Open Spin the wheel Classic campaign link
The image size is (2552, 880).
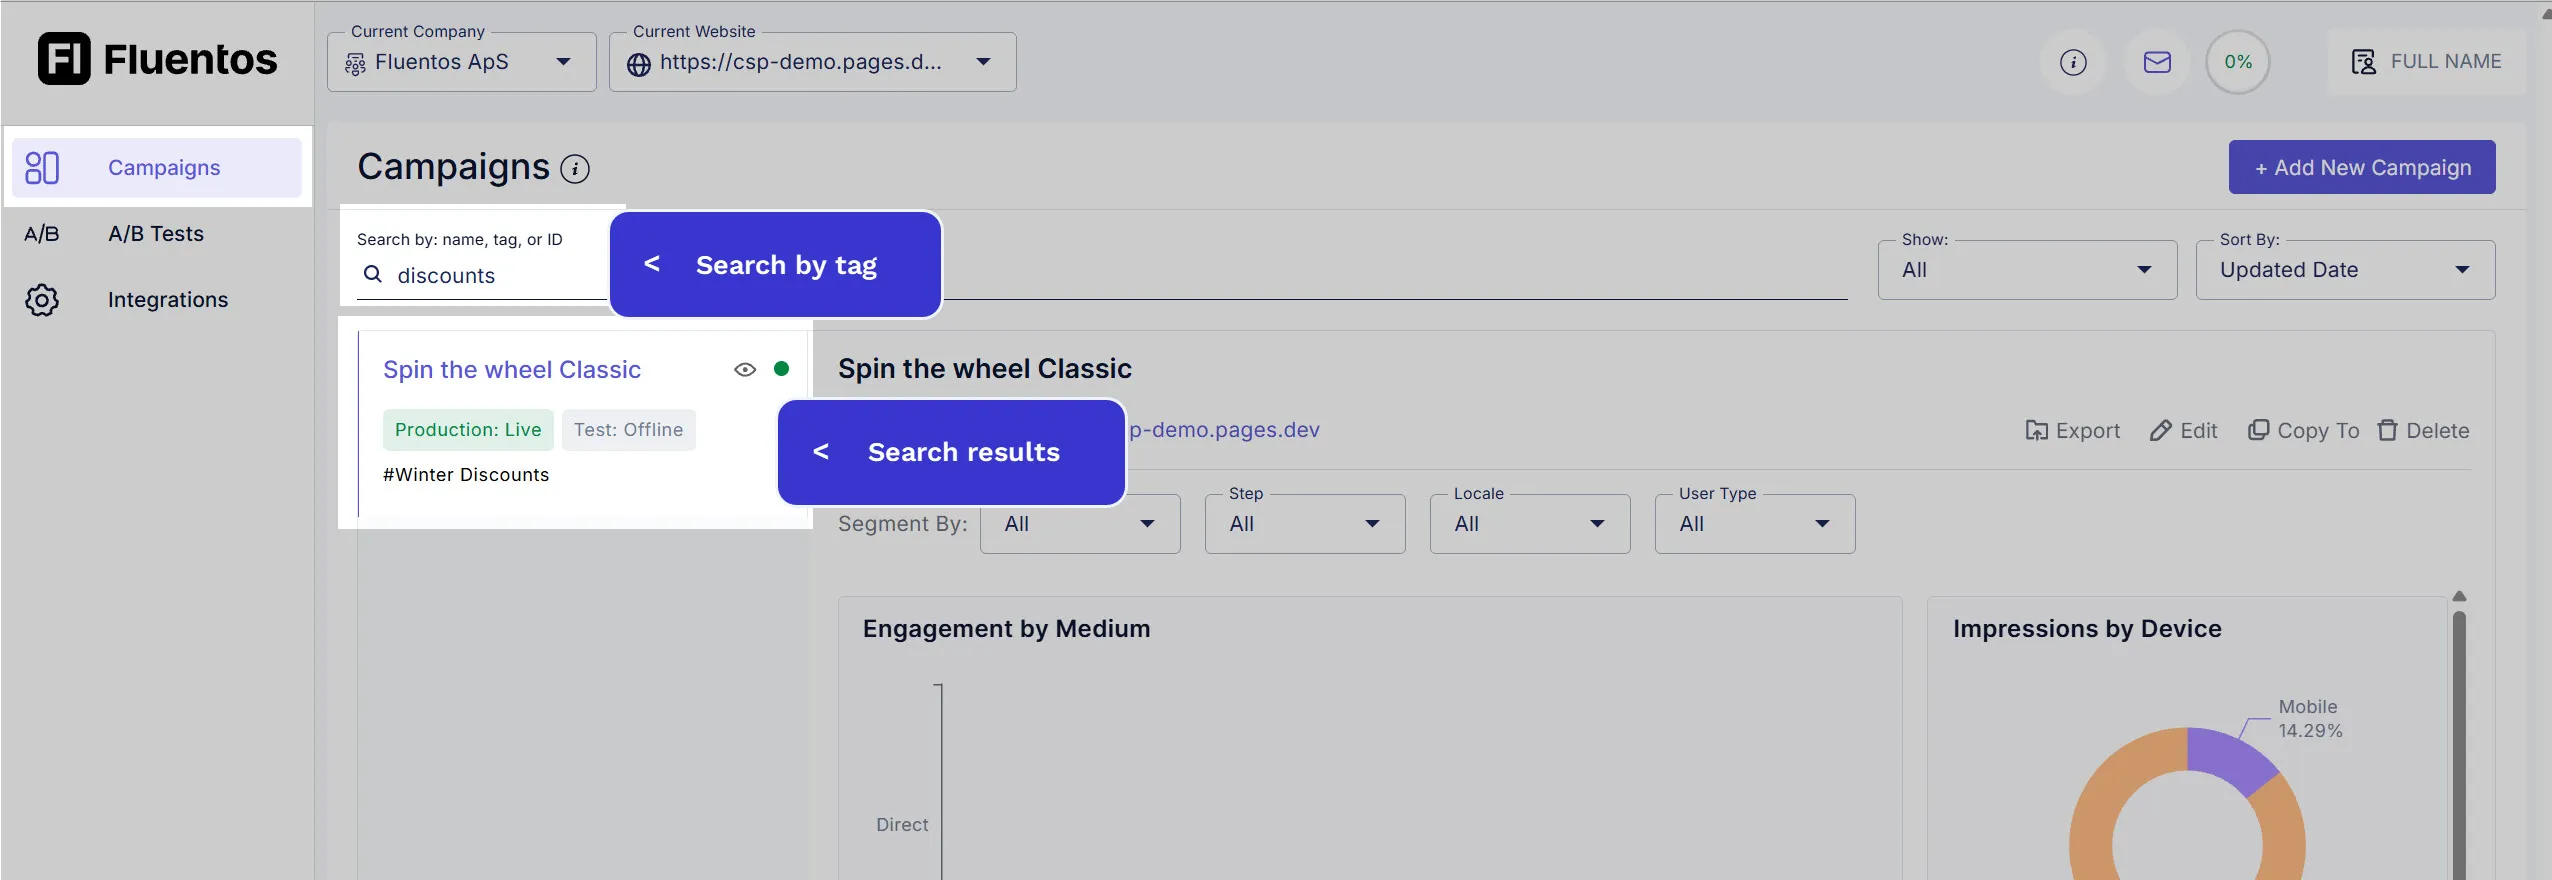point(512,369)
